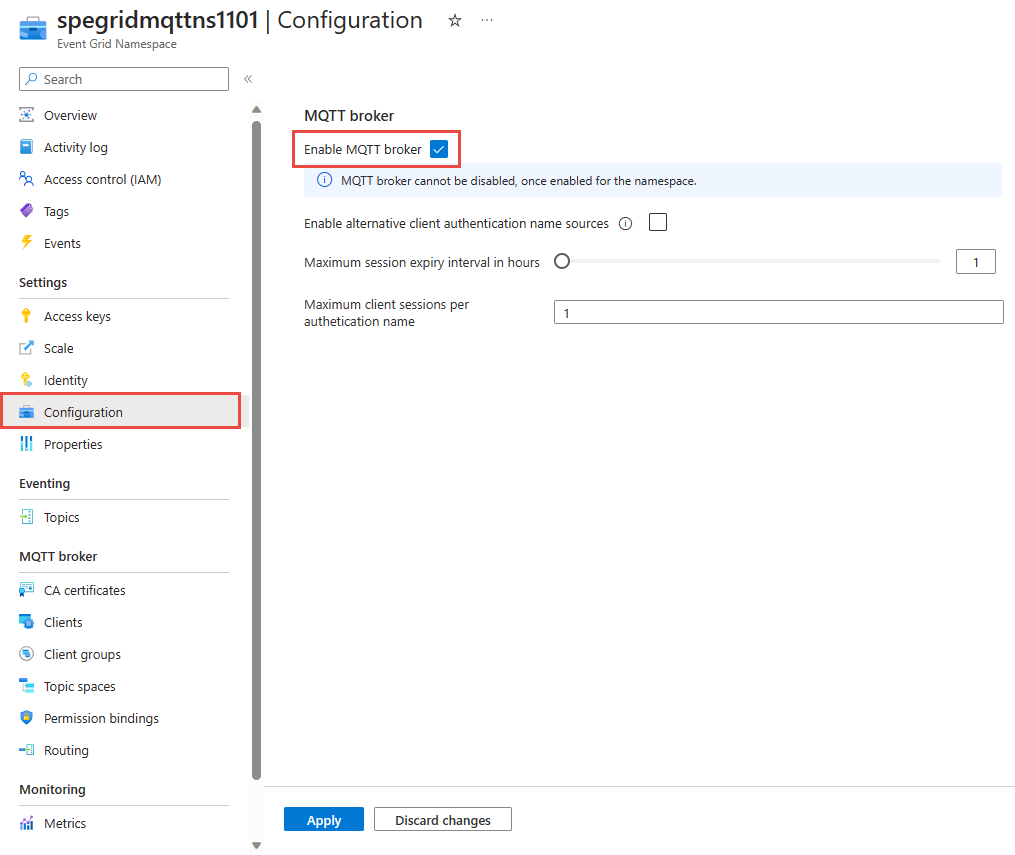This screenshot has height=855, width=1015.
Task: Click info icon in MQTT broker notice
Action: [x=324, y=181]
